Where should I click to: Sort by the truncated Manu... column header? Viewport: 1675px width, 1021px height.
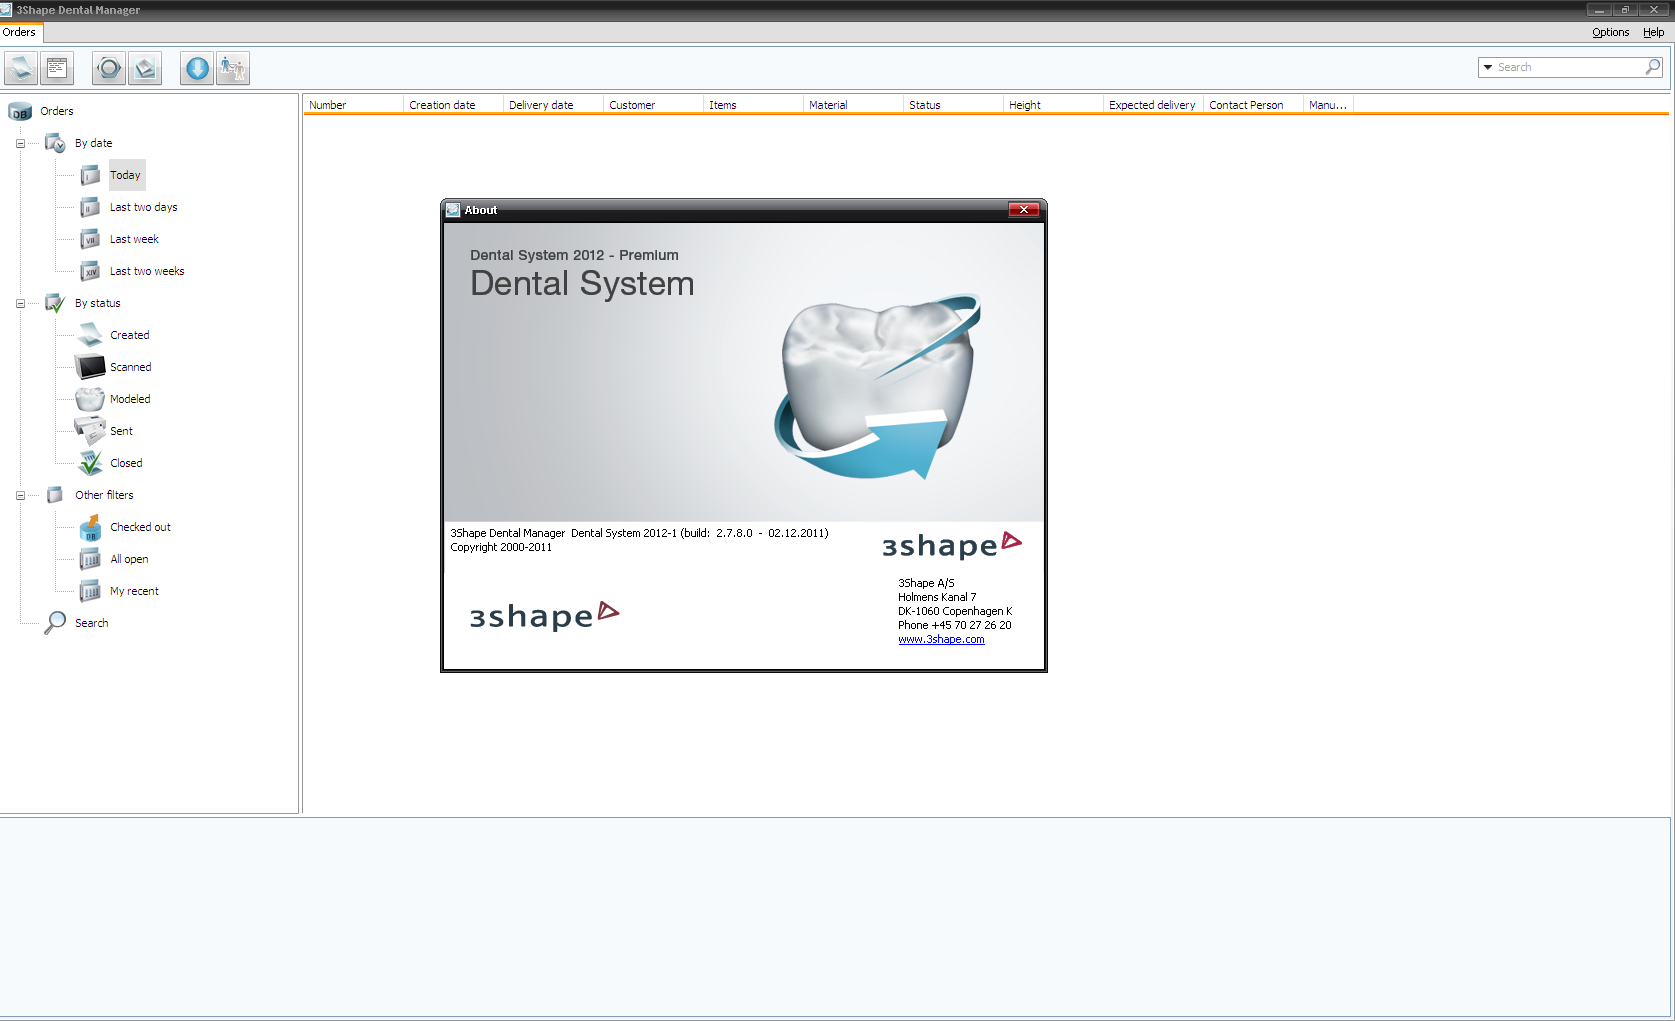tap(1329, 105)
